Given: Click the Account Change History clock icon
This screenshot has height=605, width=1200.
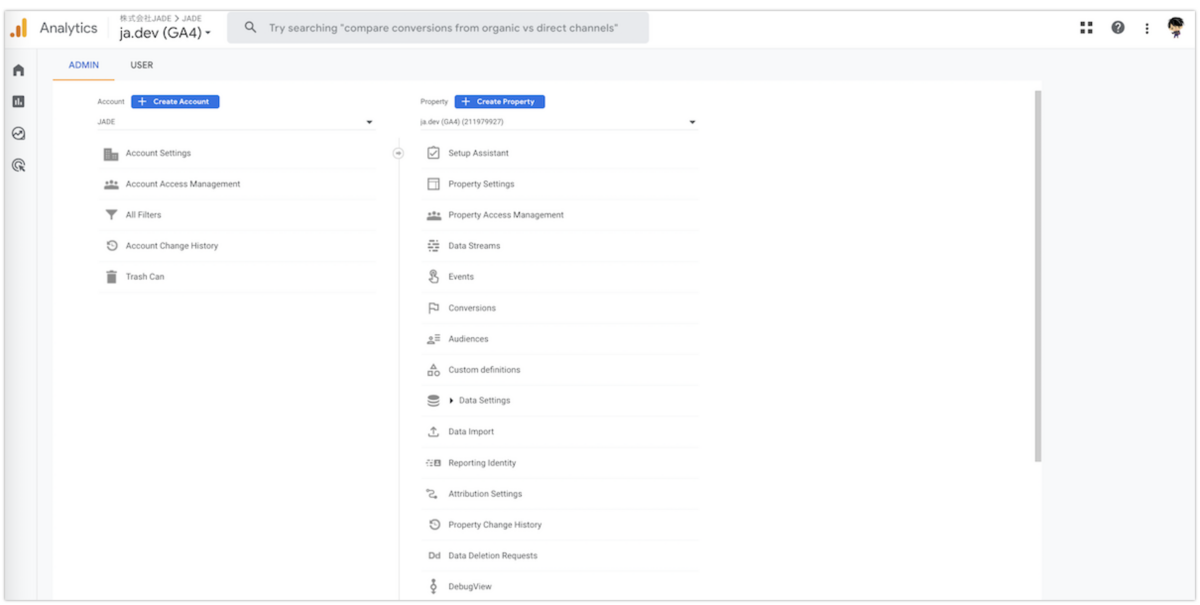Looking at the screenshot, I should (111, 246).
